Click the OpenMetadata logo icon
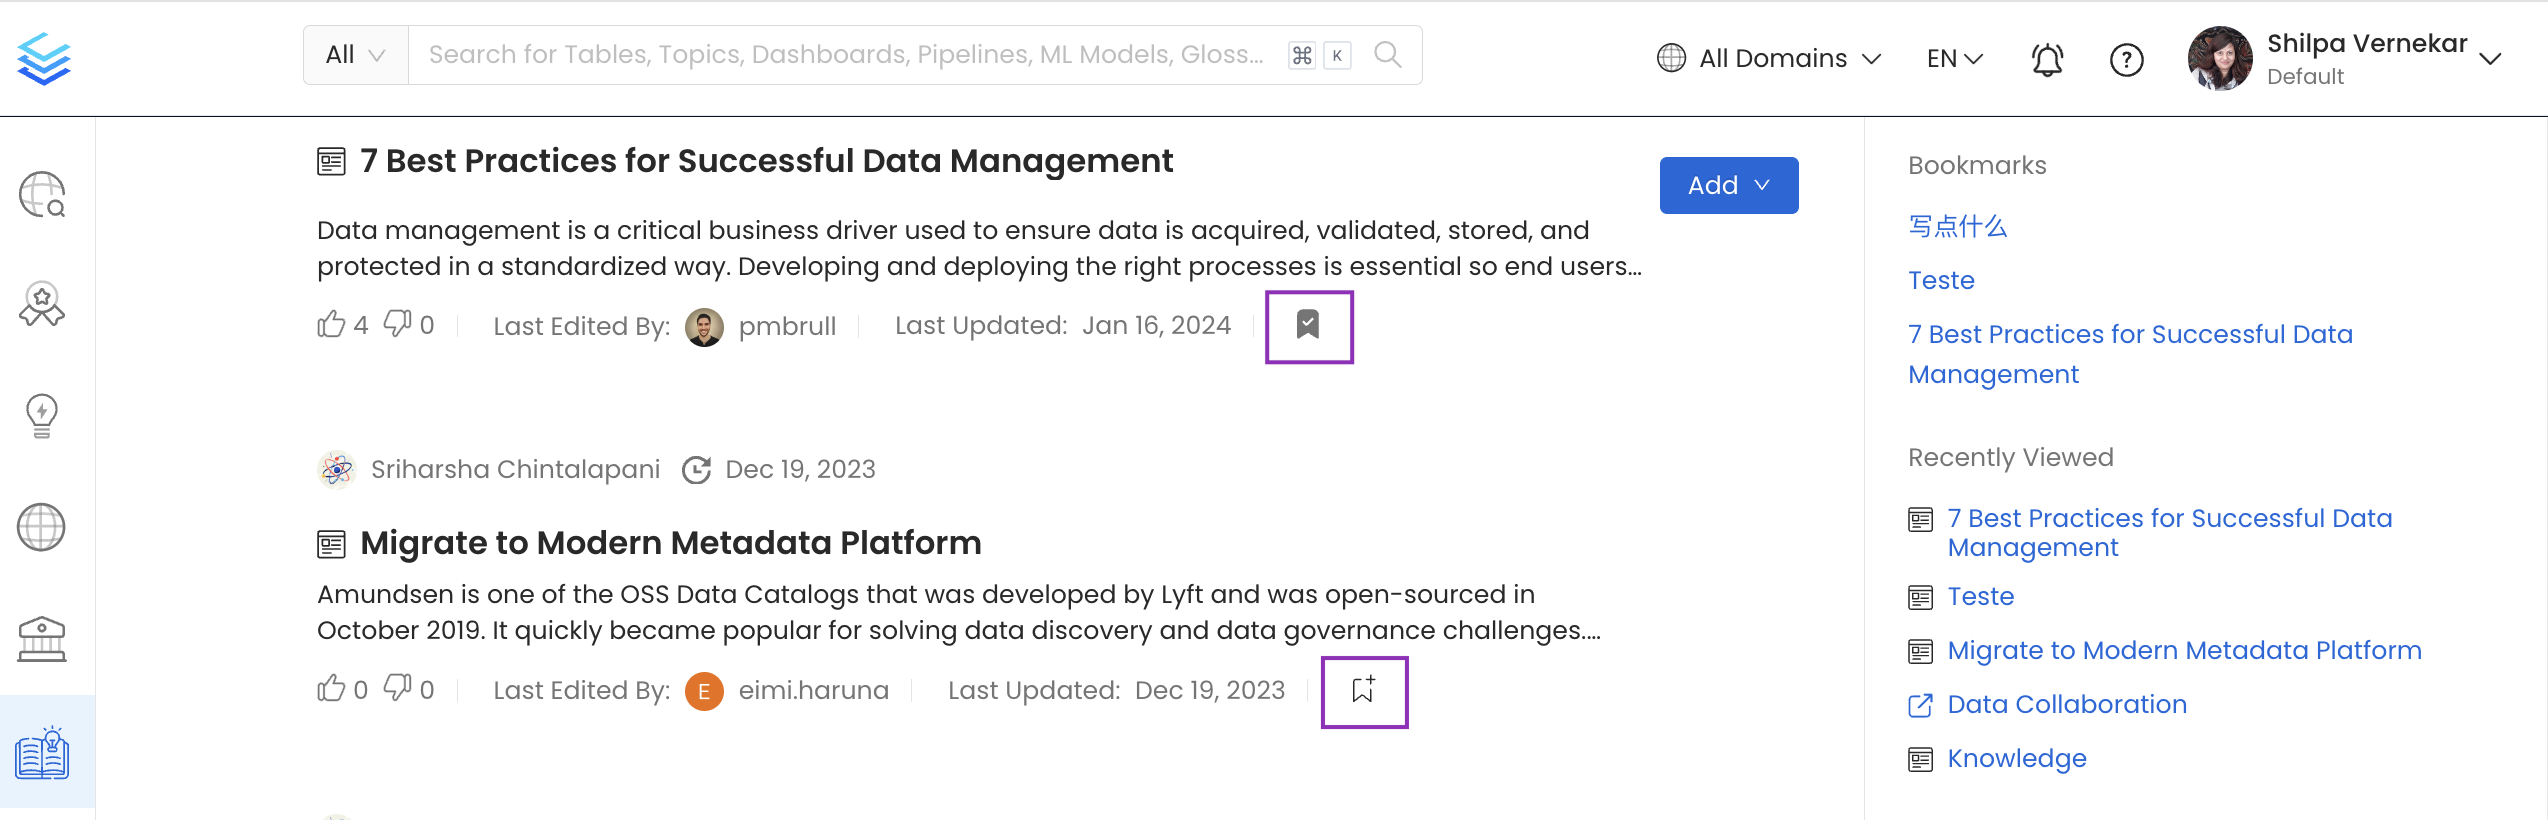Viewport: 2548px width, 820px height. point(44,58)
